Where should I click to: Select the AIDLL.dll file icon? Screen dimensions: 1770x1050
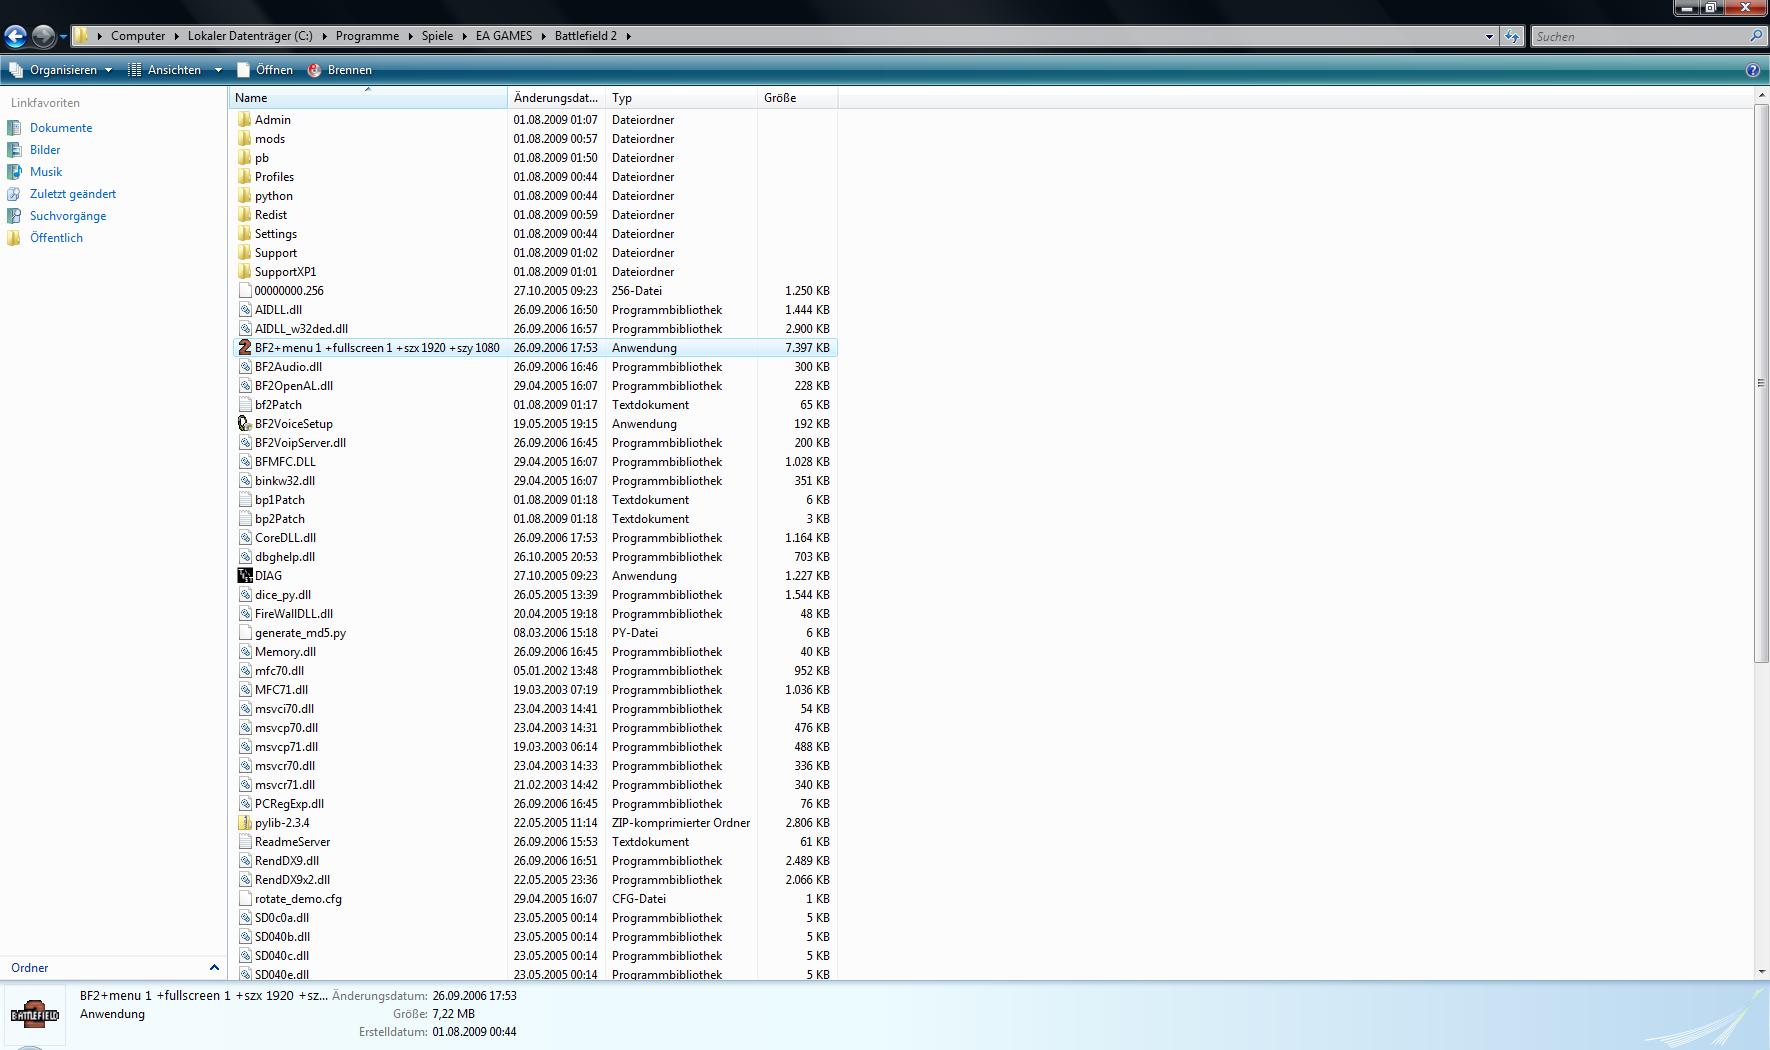pos(245,310)
